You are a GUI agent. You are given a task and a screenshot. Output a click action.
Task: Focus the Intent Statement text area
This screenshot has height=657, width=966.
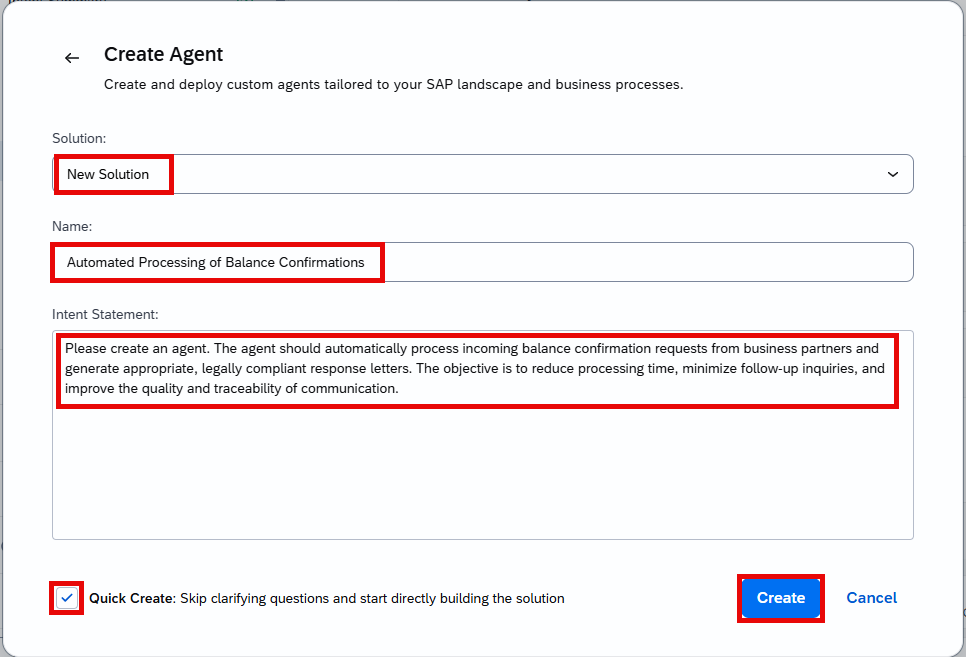coord(482,435)
